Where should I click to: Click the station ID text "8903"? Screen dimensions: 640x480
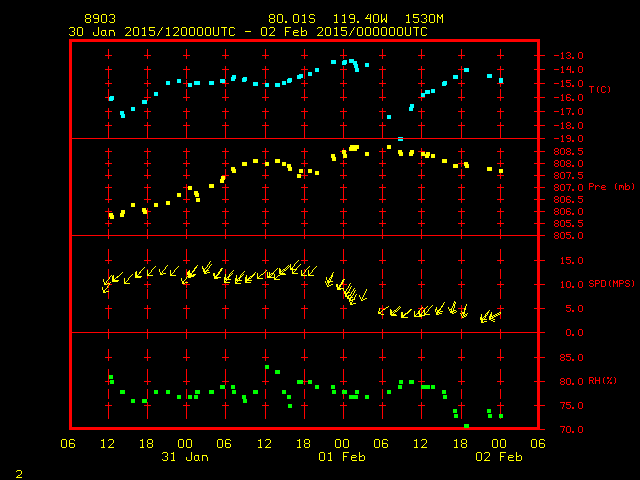100,19
